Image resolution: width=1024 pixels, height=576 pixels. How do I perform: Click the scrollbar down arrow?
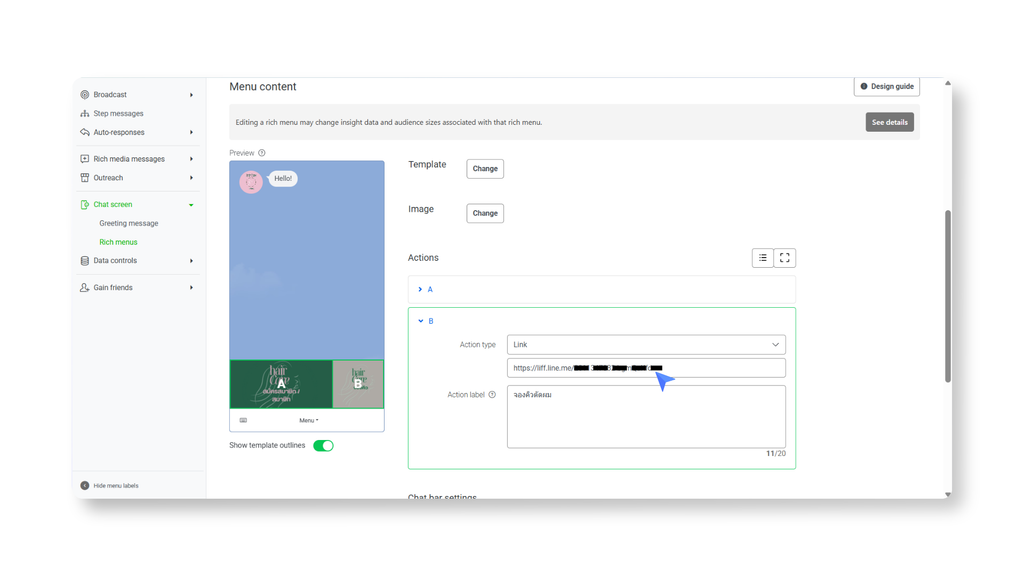(948, 494)
